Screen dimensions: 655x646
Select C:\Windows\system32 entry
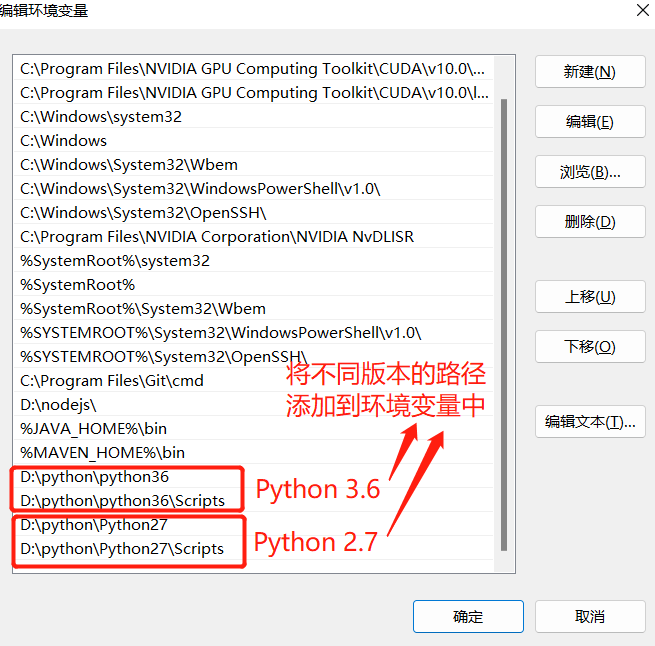254,117
